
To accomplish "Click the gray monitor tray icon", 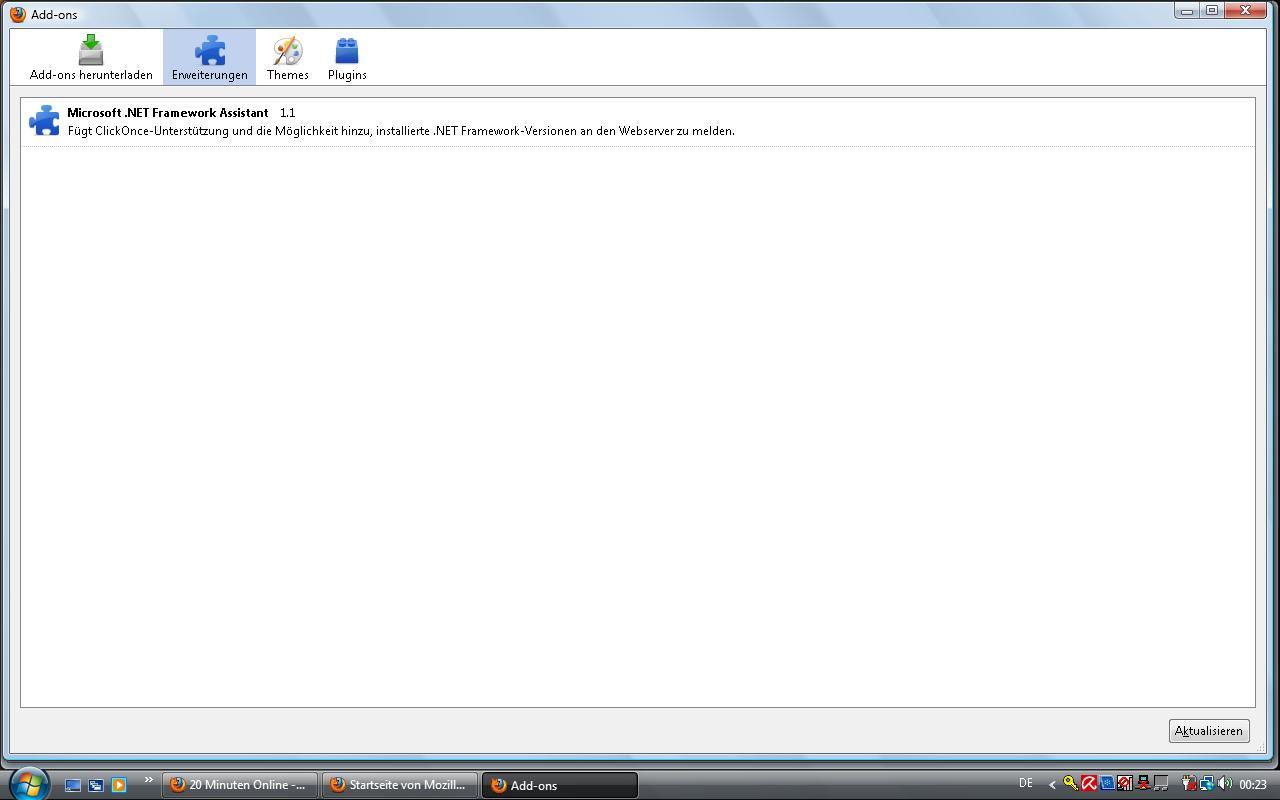I will [x=1161, y=784].
